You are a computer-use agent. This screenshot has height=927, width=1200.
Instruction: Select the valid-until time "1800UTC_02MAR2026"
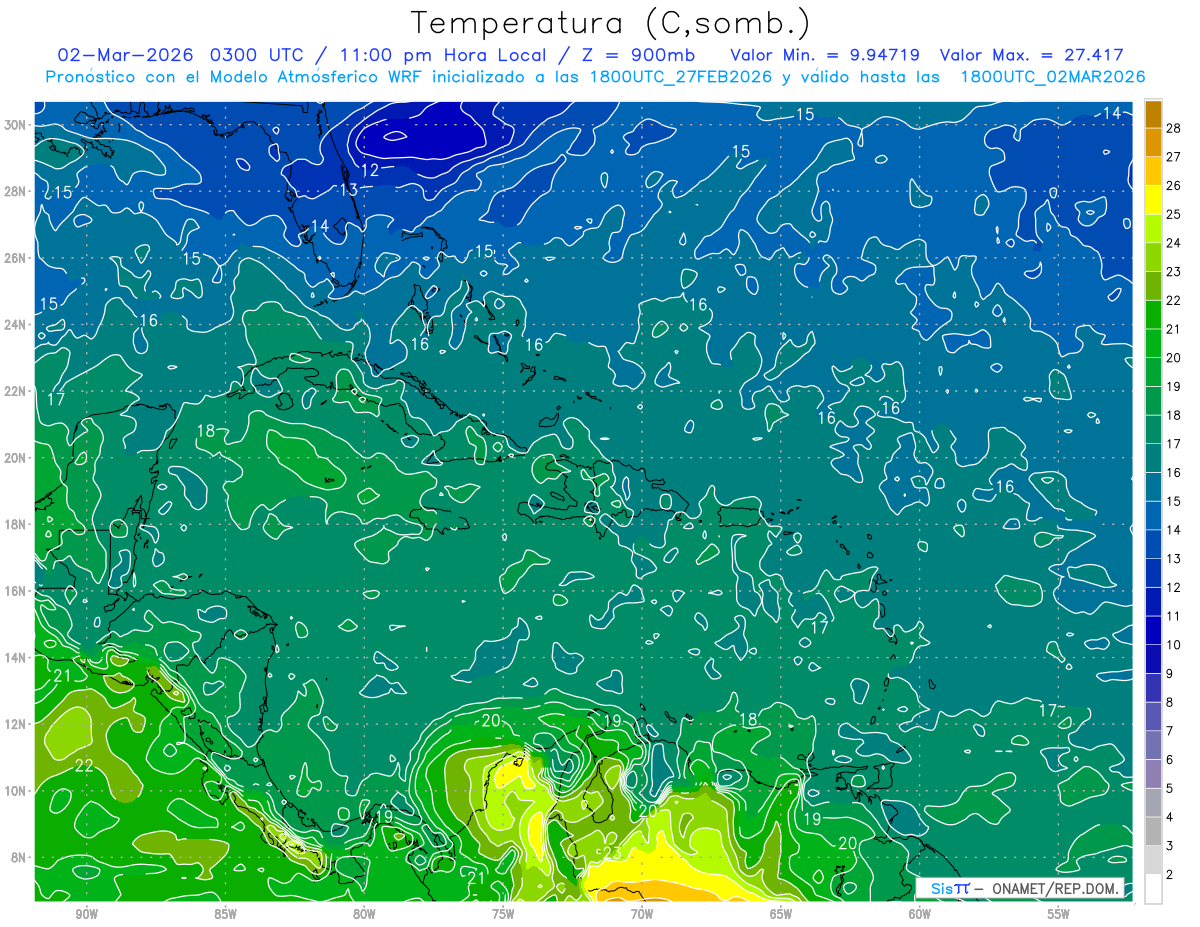[1052, 77]
